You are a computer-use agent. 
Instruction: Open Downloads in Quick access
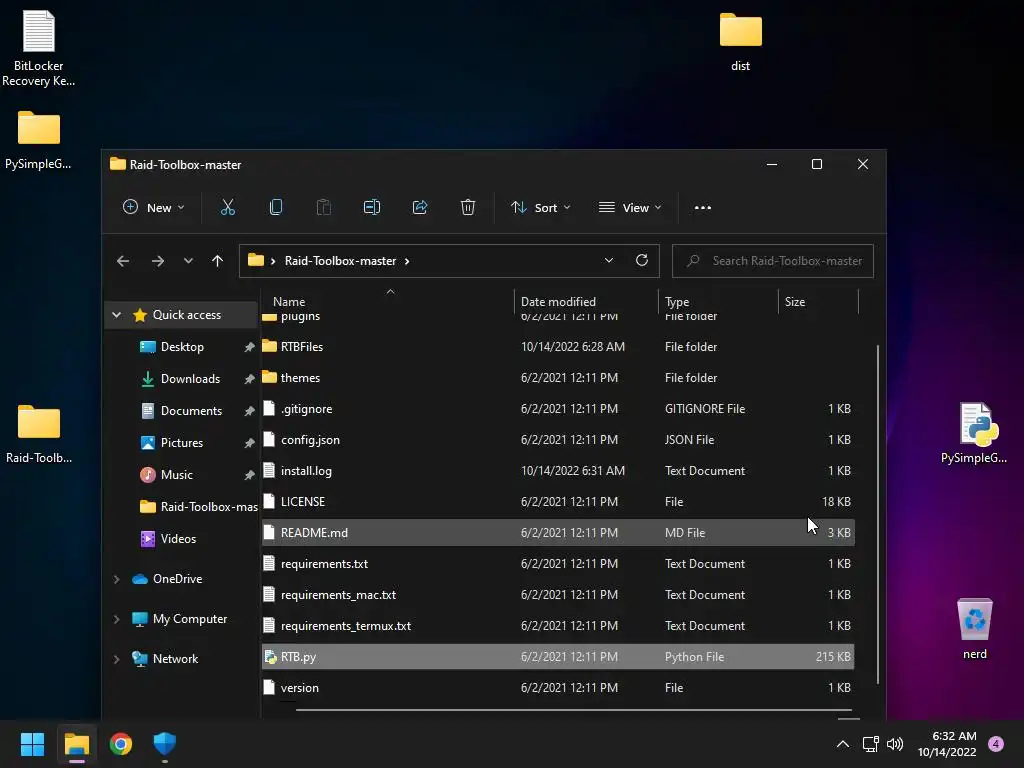[190, 379]
